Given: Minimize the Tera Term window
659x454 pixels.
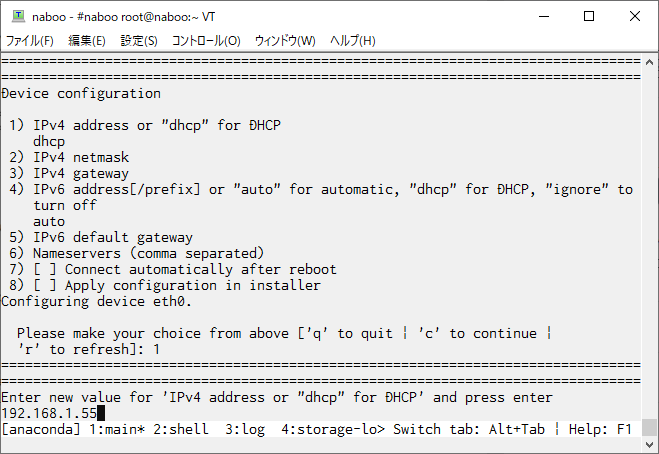Looking at the screenshot, I should 544,16.
